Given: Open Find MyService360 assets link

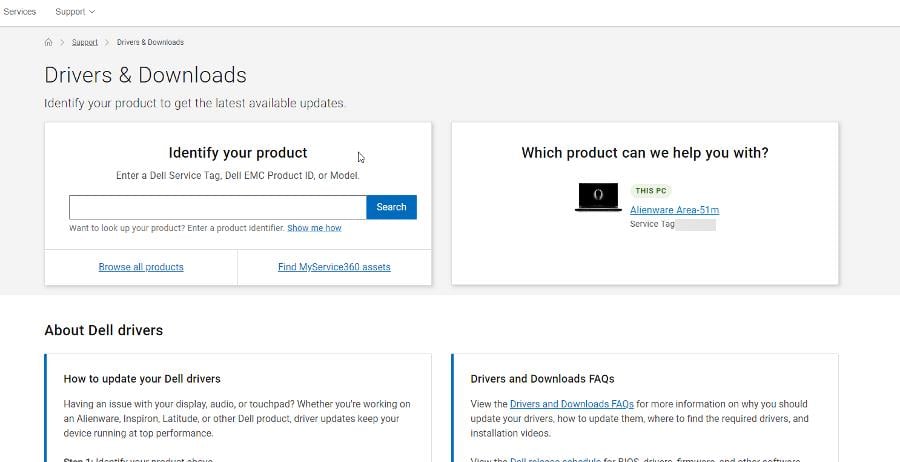Looking at the screenshot, I should (x=334, y=267).
